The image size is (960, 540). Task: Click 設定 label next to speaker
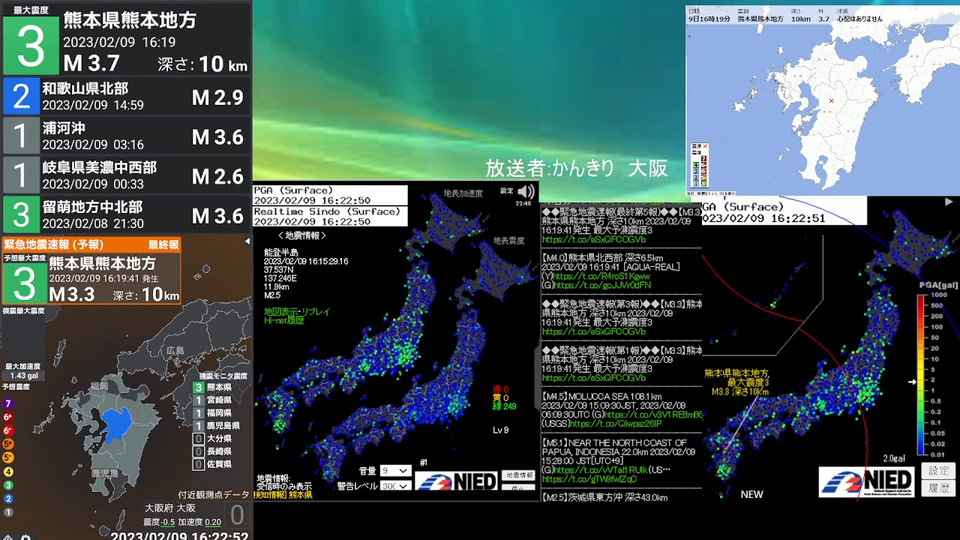pyautogui.click(x=507, y=191)
